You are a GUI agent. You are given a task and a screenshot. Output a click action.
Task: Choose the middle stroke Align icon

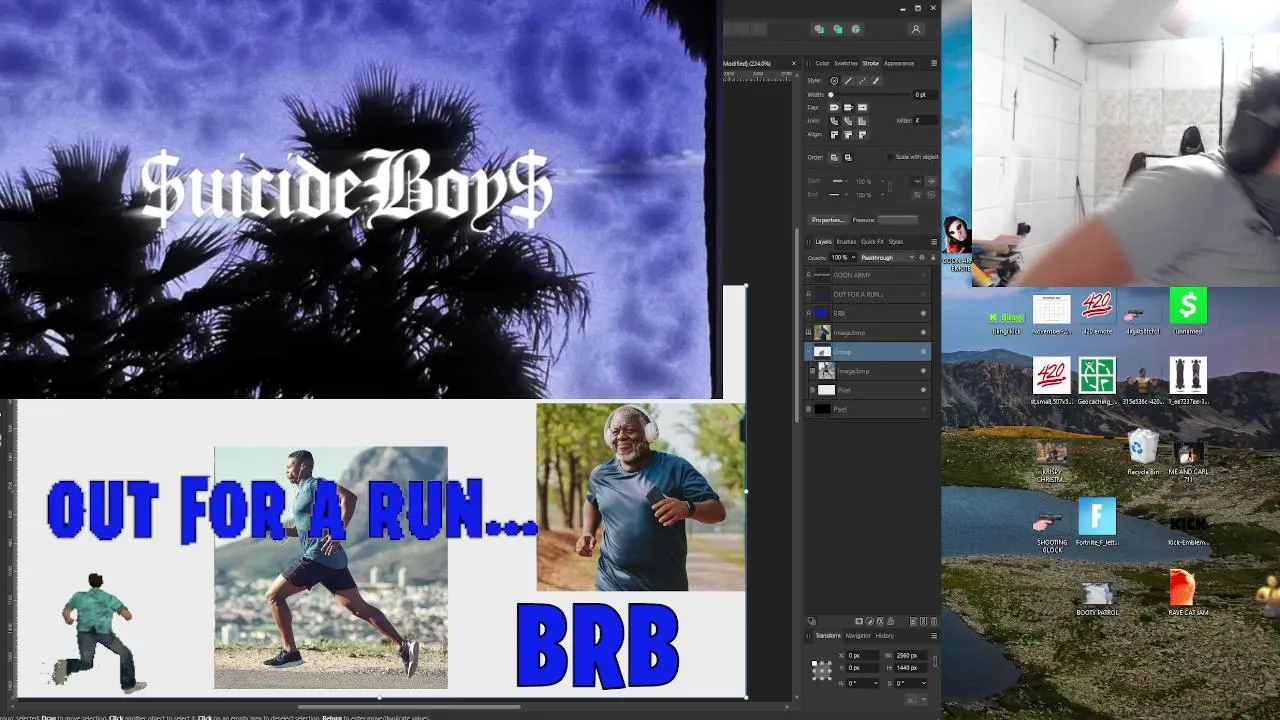tap(848, 135)
